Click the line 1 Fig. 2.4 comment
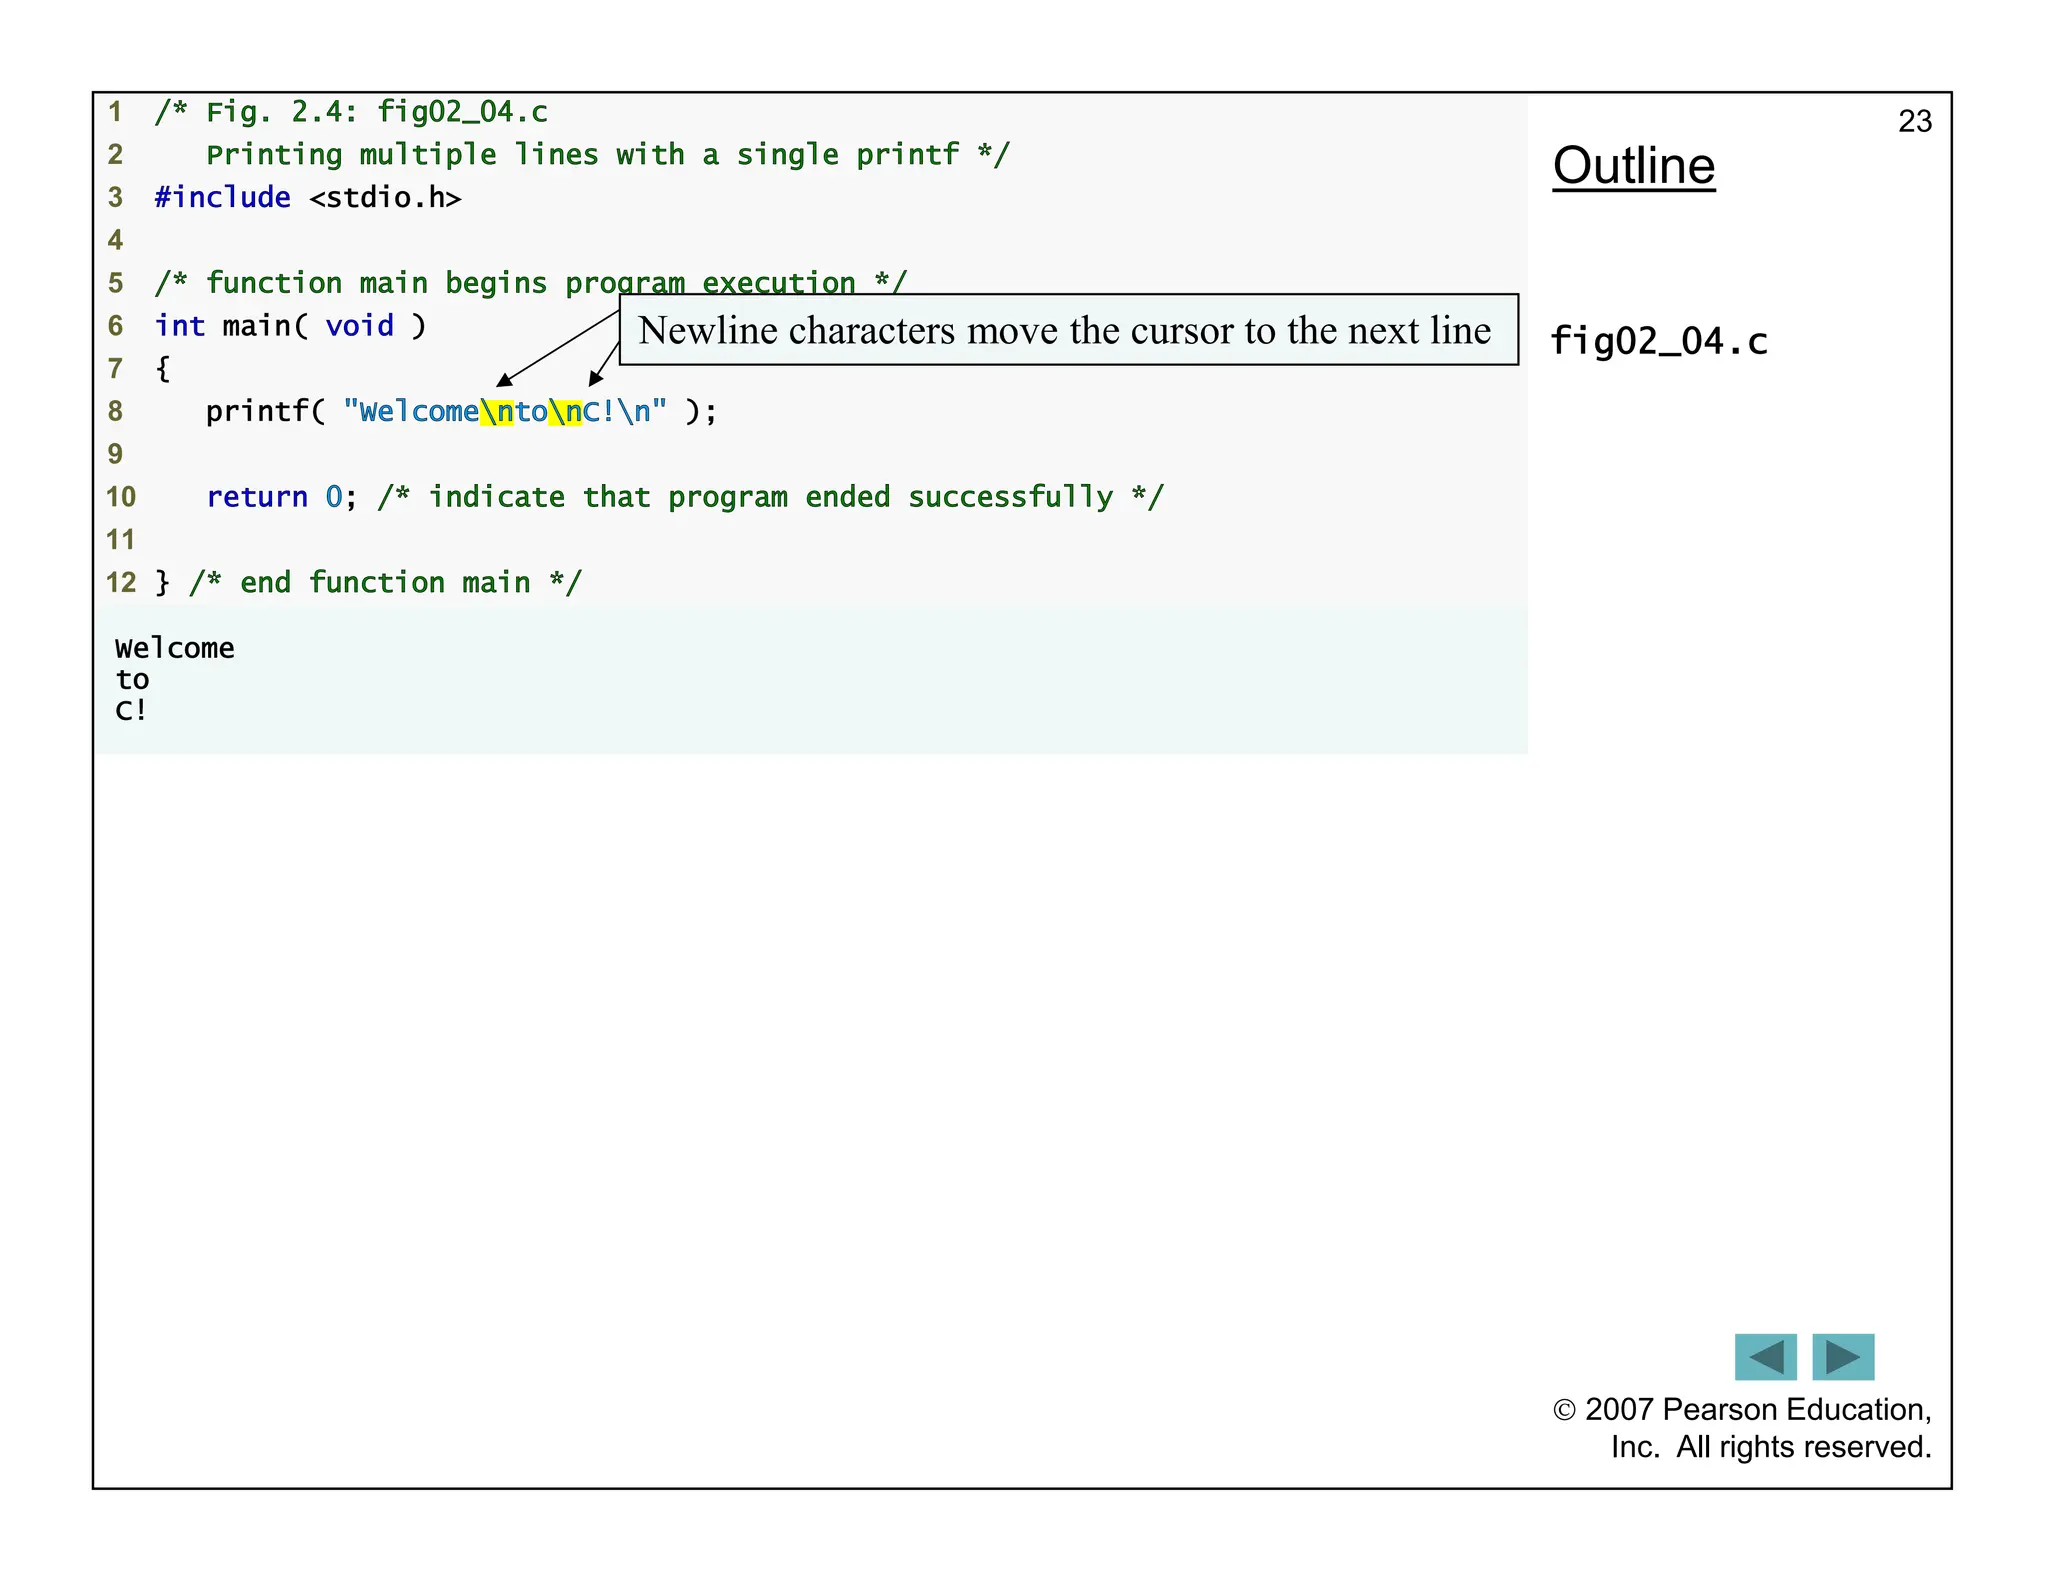 tap(351, 112)
